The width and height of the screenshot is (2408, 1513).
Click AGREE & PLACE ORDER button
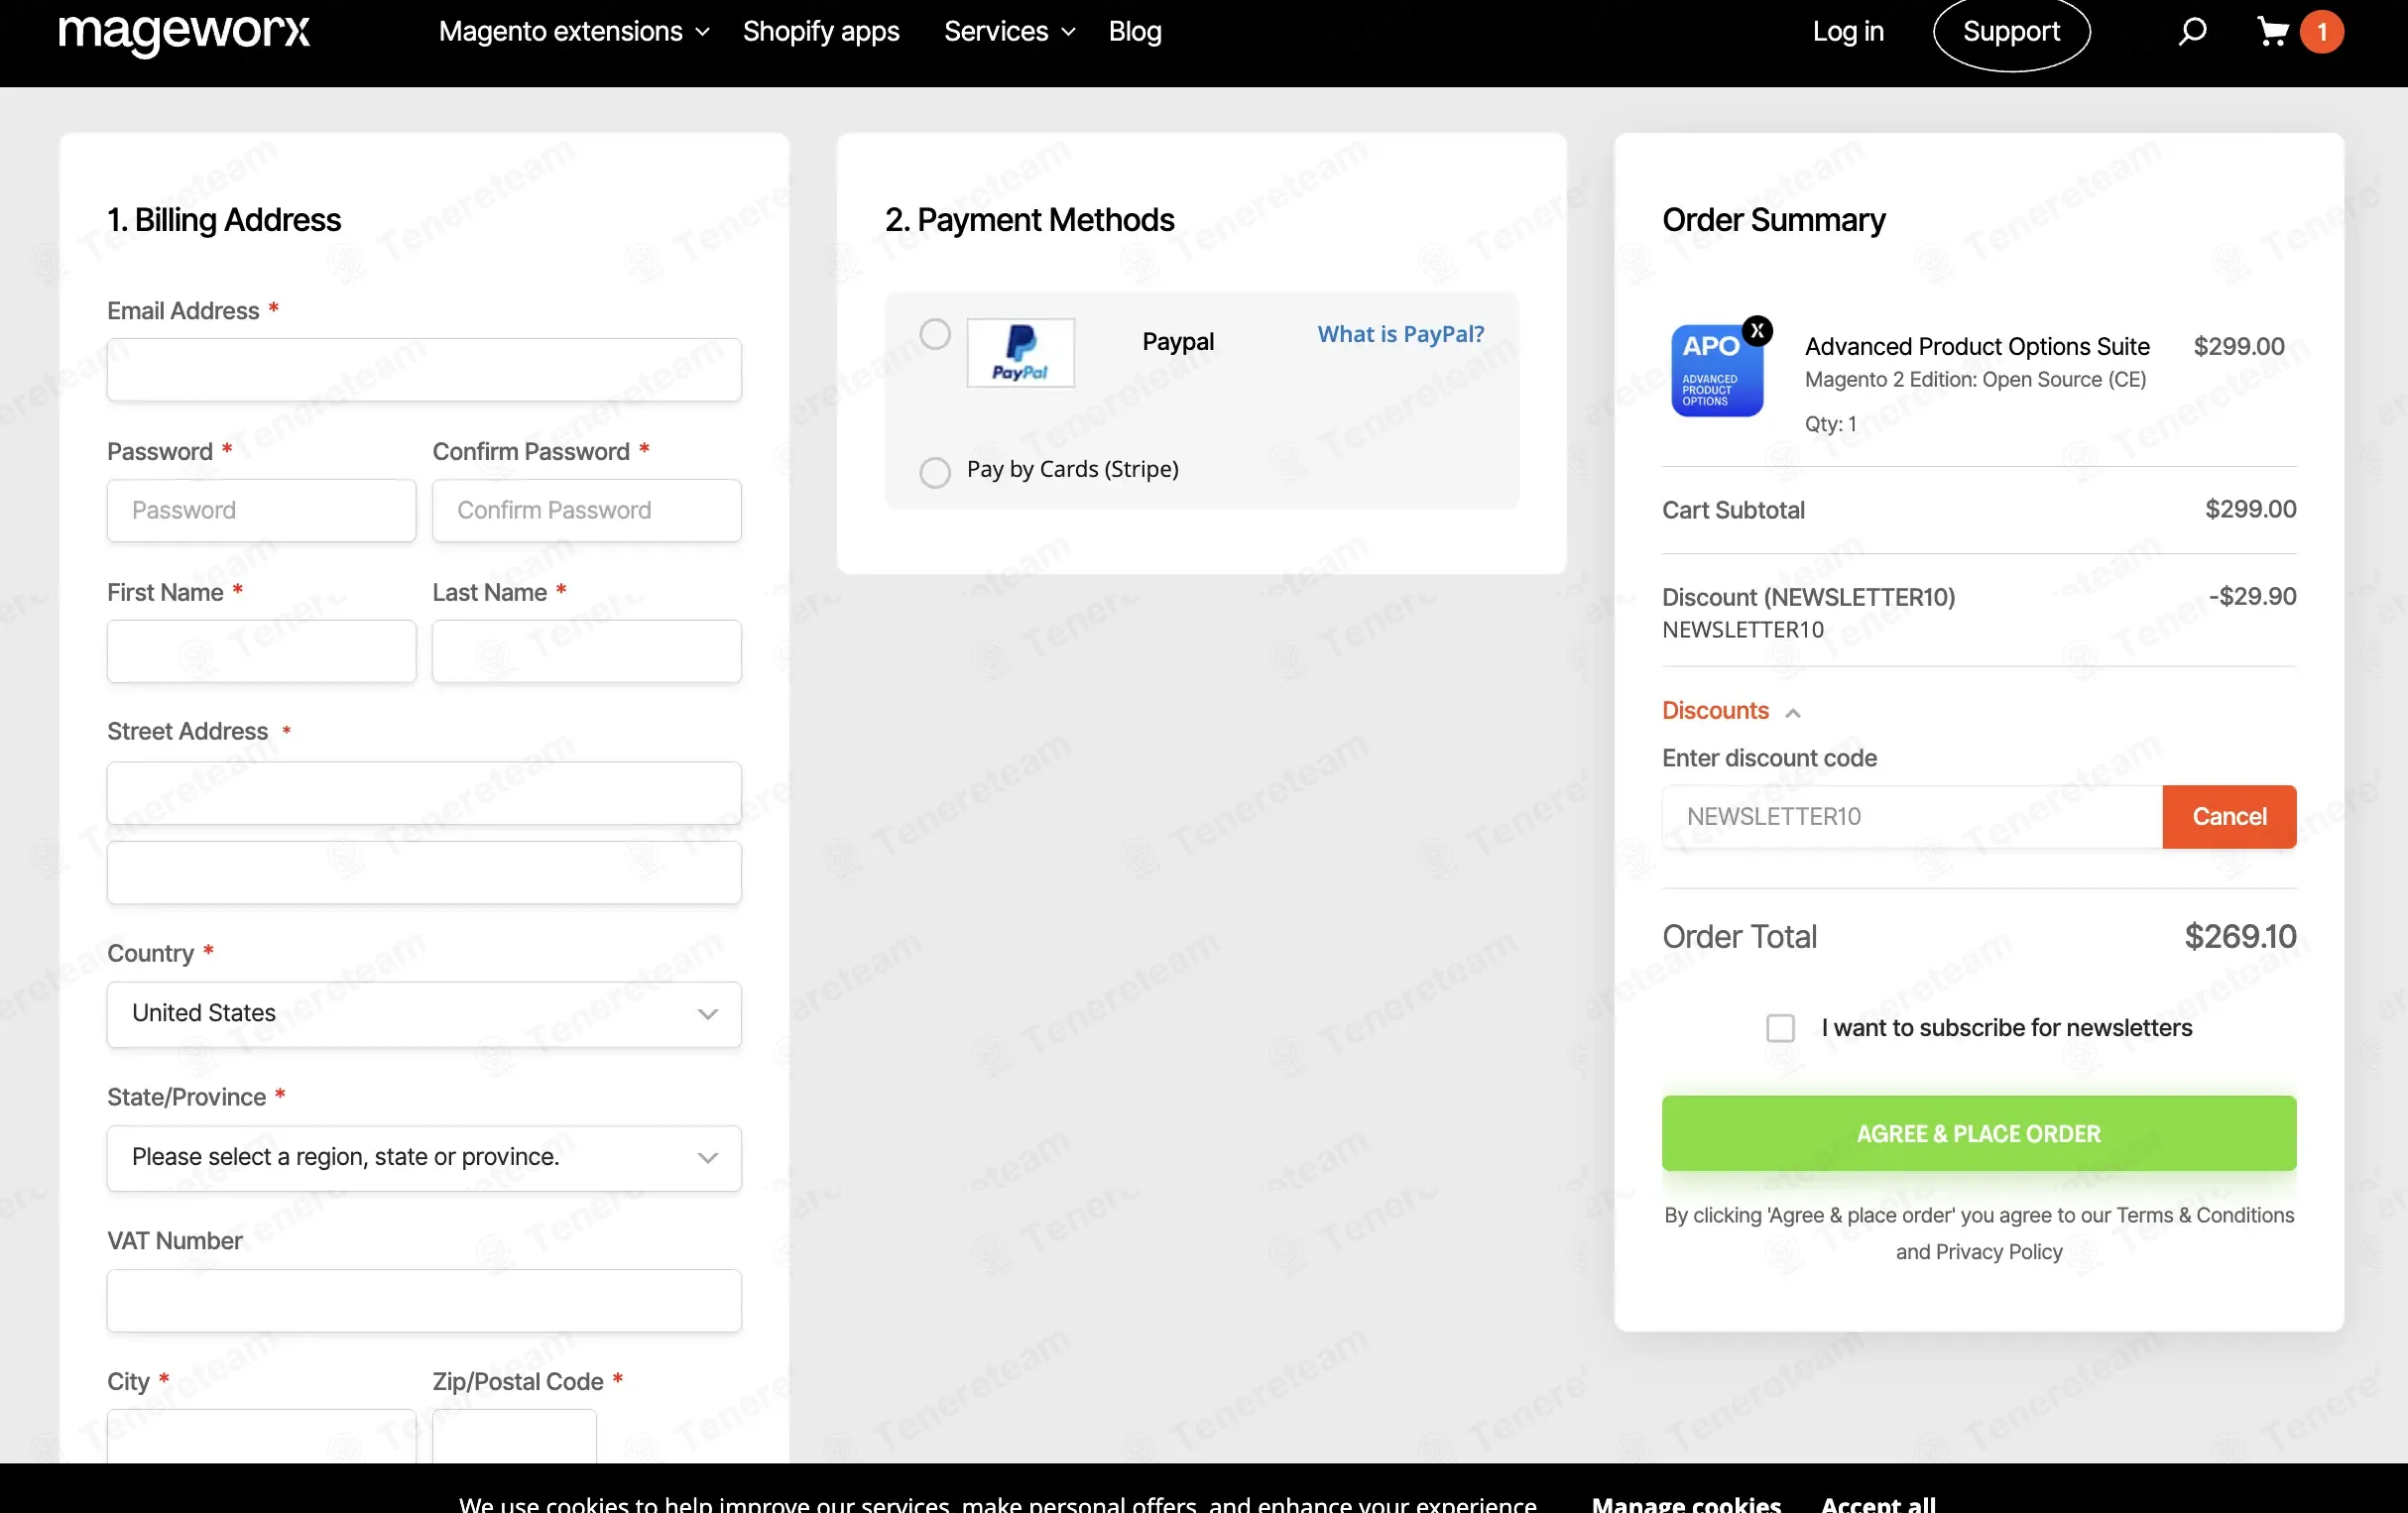point(1979,1134)
